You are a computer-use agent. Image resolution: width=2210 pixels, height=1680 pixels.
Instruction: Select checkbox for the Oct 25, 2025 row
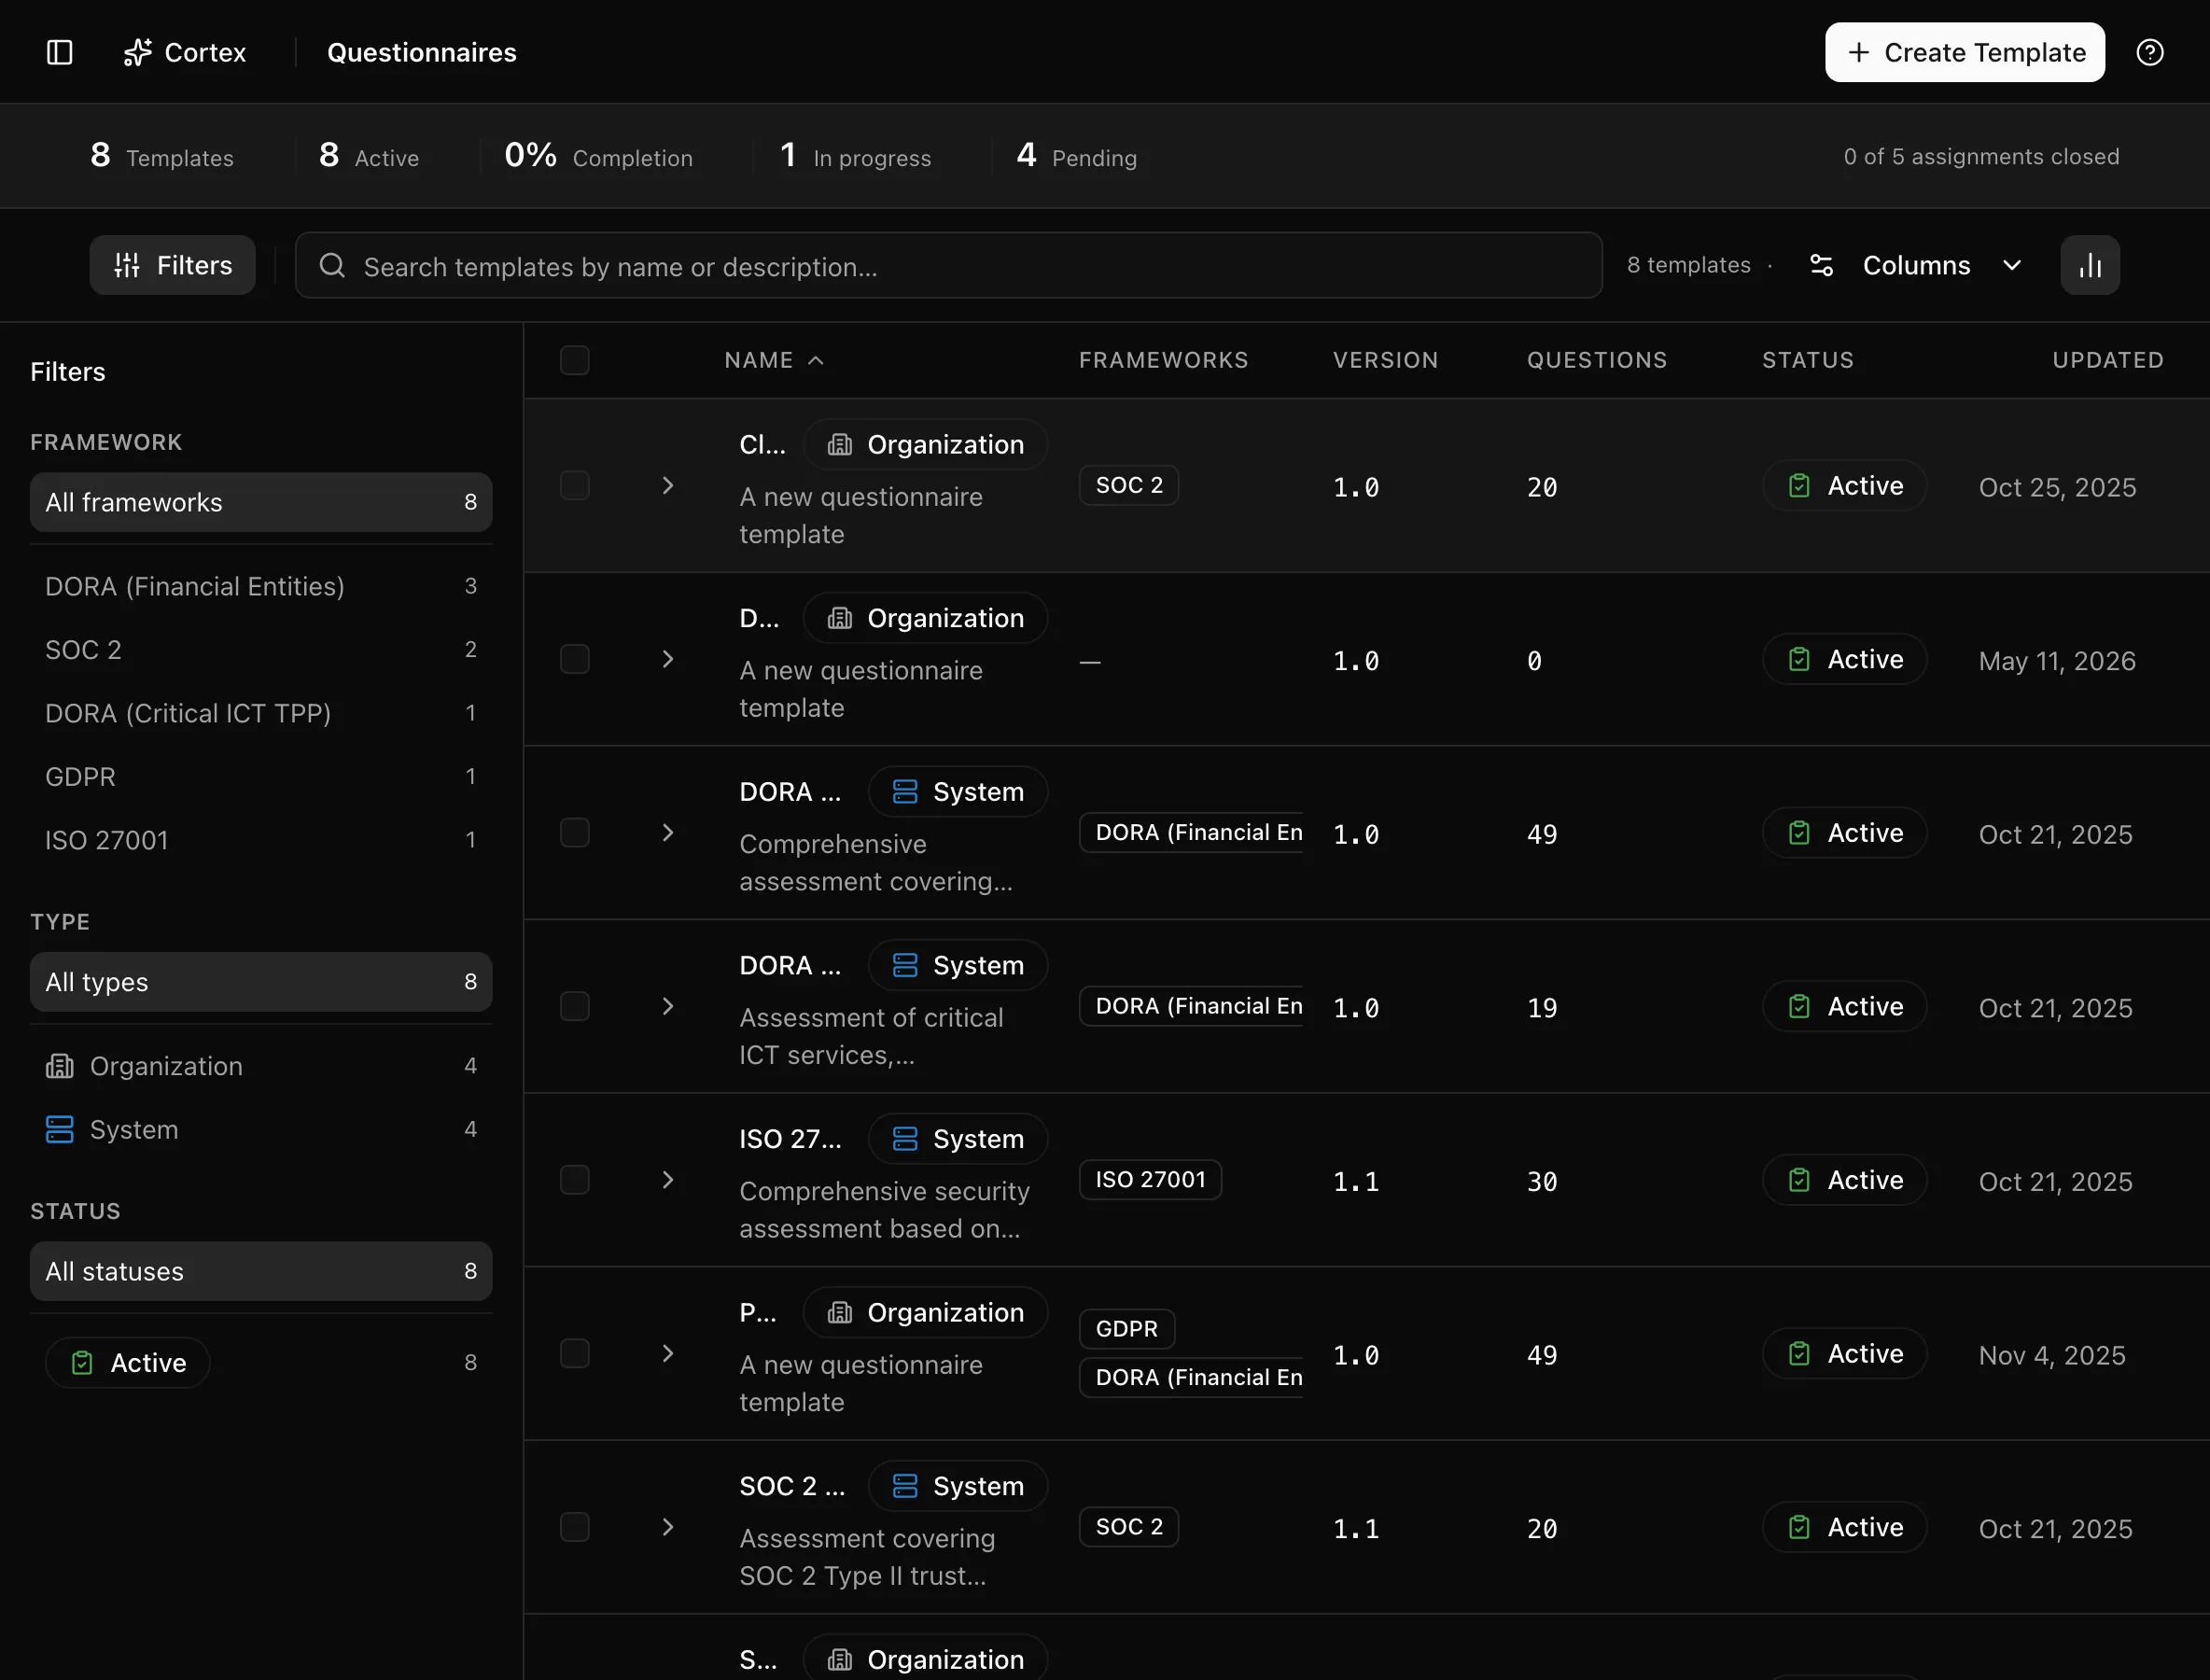point(575,486)
